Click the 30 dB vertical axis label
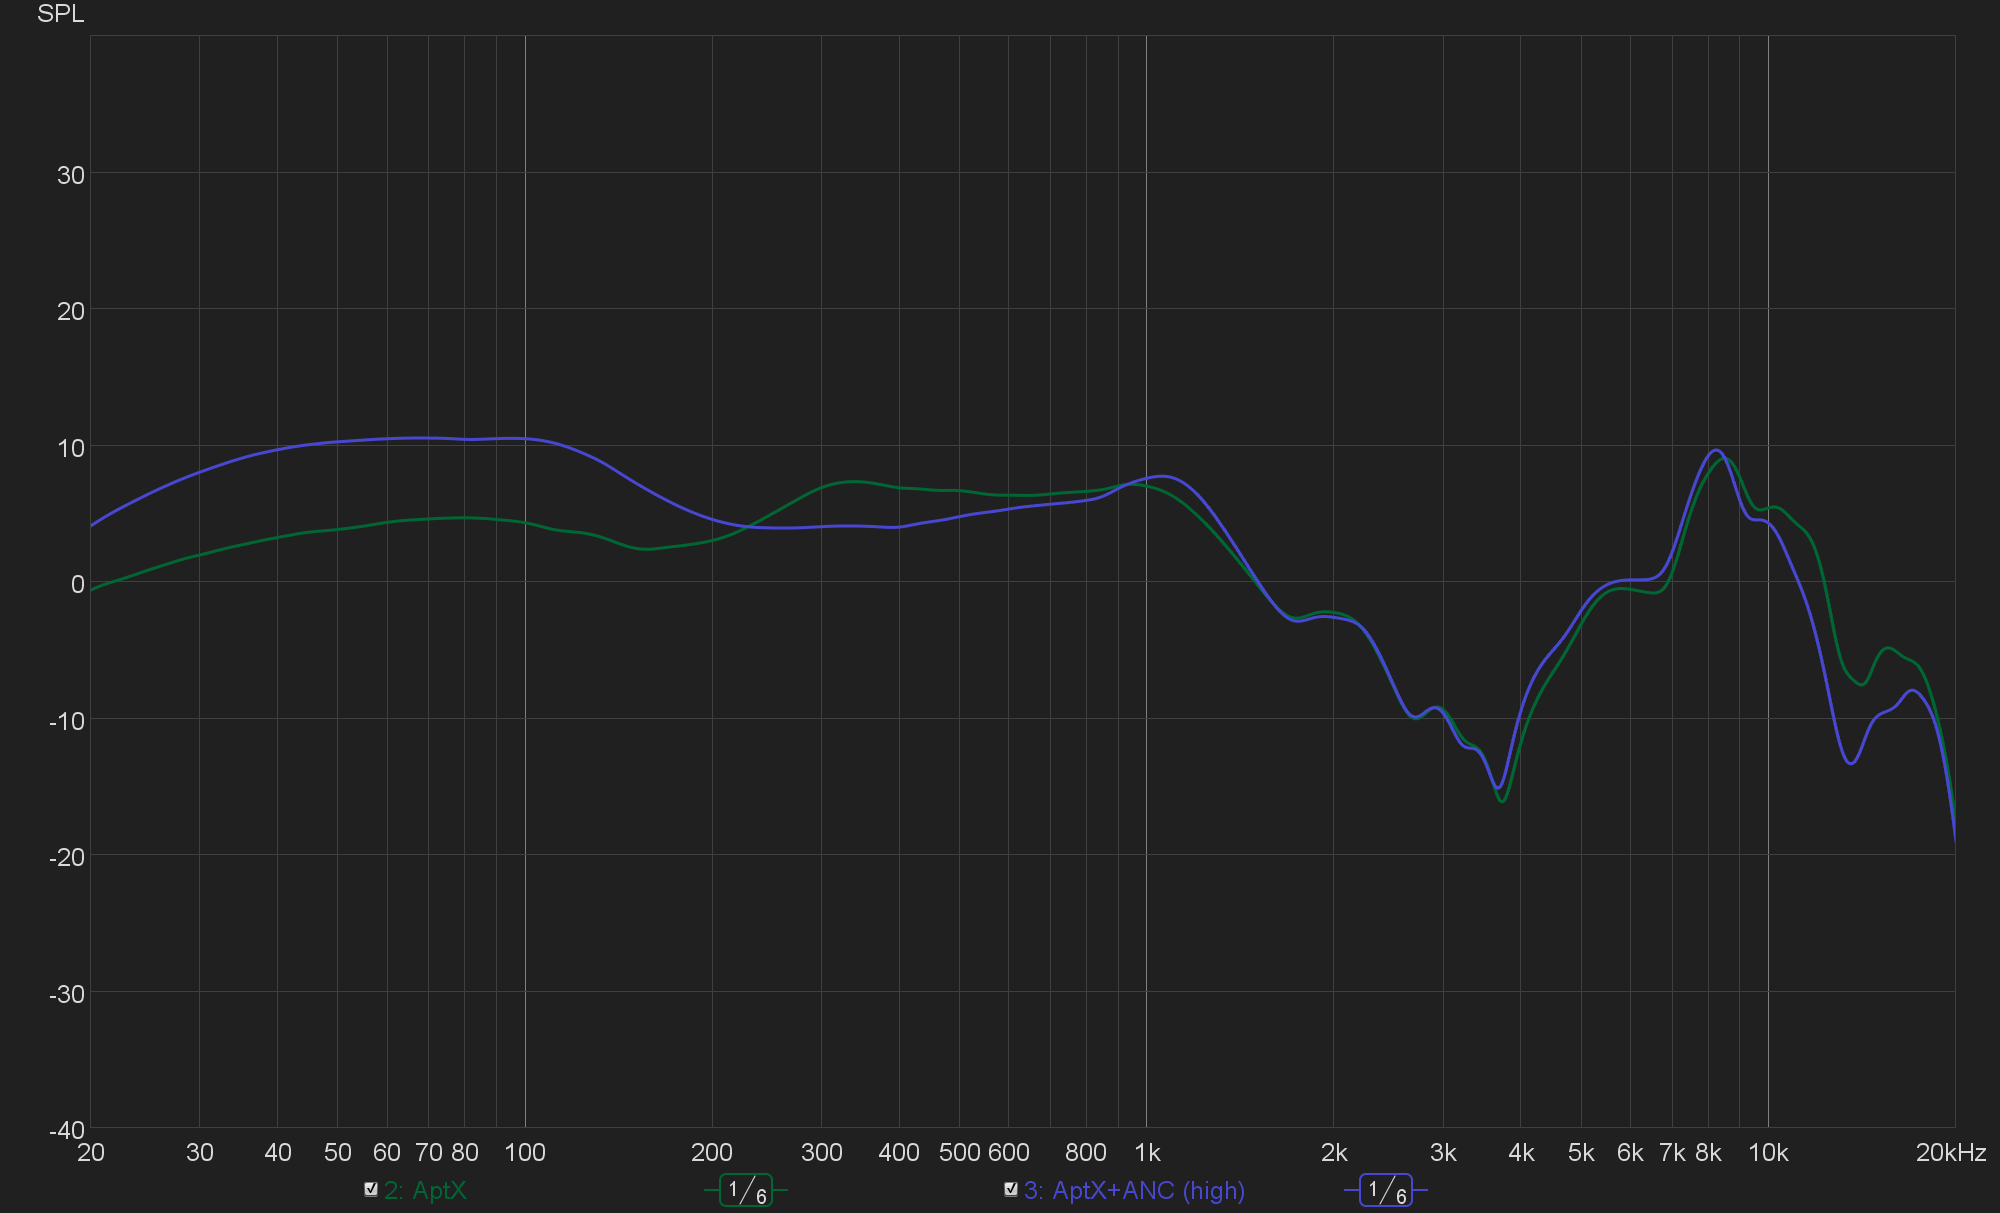The height and width of the screenshot is (1213, 2000). point(71,175)
